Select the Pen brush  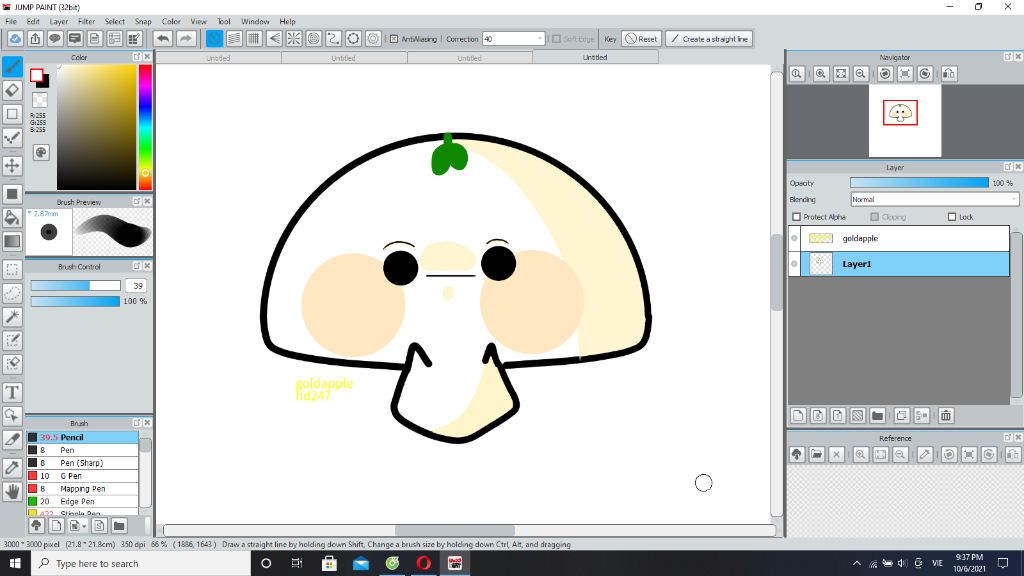82,450
